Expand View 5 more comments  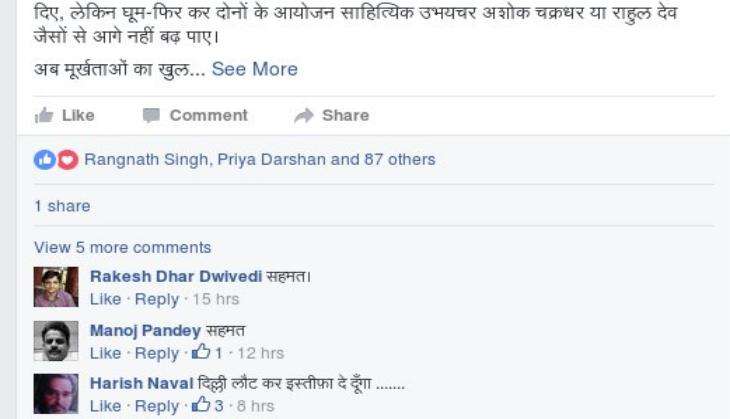click(122, 248)
